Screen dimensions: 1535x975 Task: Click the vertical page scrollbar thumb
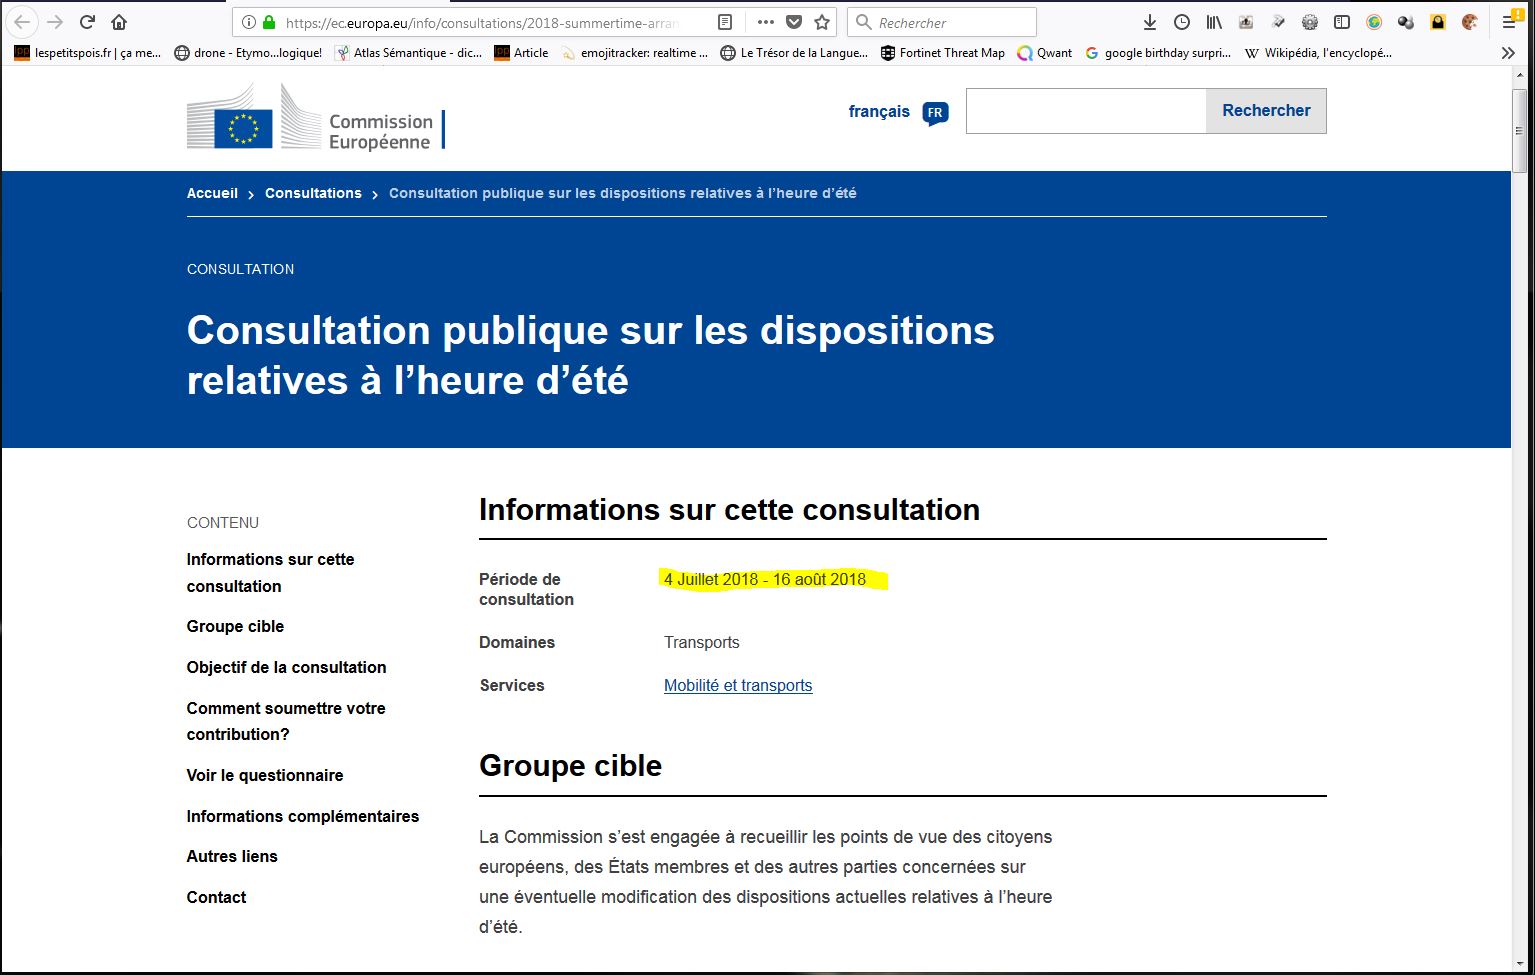click(x=1520, y=130)
